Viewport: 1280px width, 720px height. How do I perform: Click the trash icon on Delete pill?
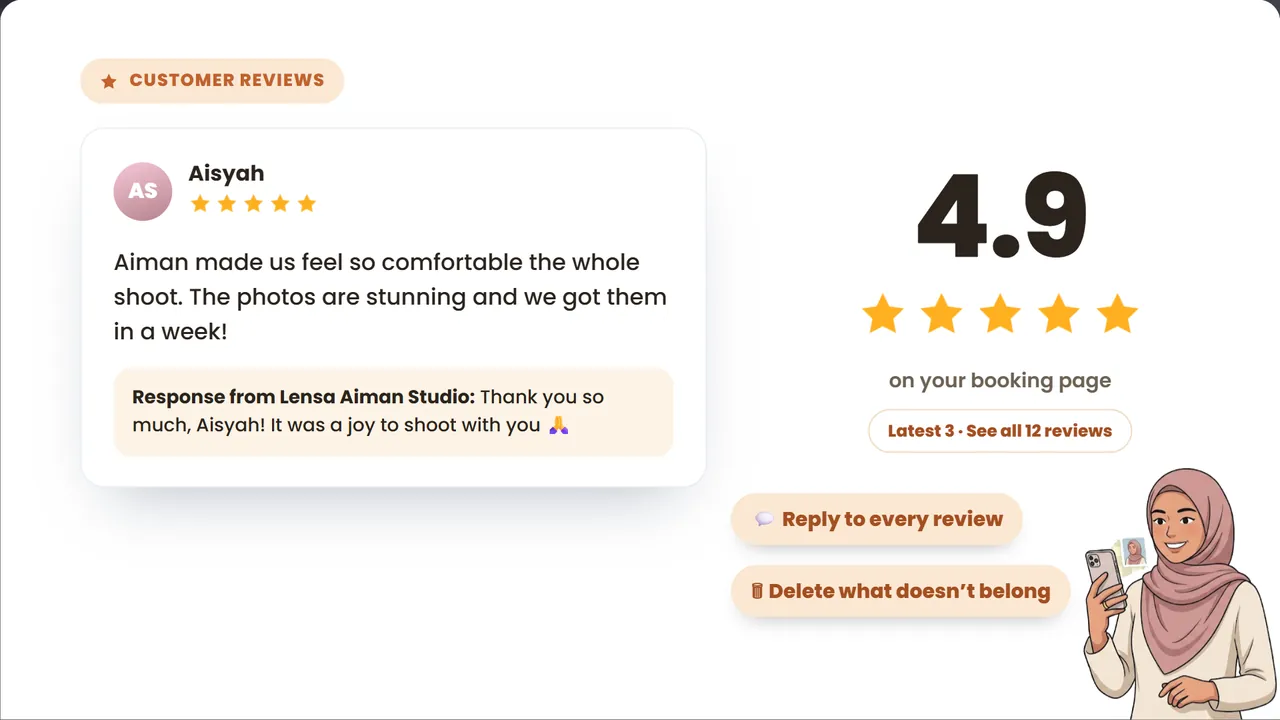(757, 591)
